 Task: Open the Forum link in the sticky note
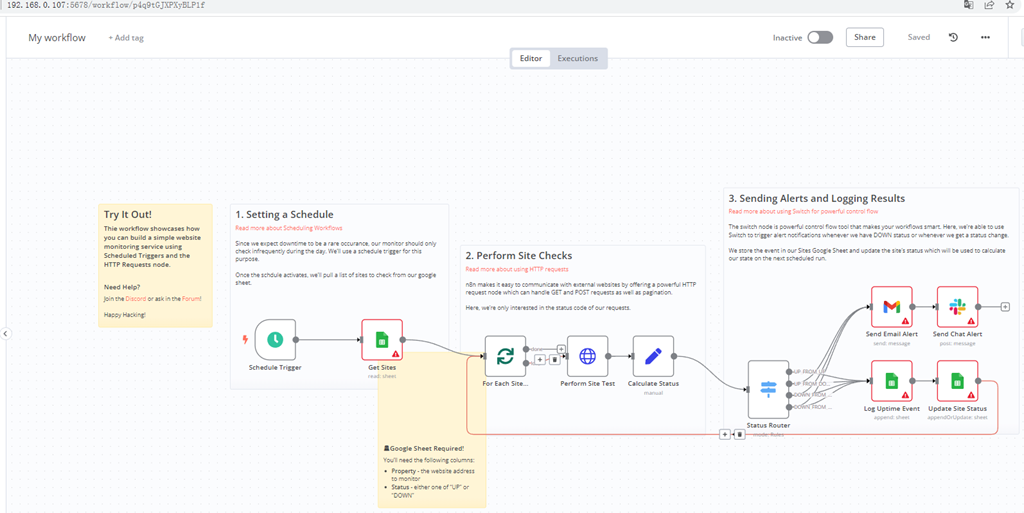(191, 298)
